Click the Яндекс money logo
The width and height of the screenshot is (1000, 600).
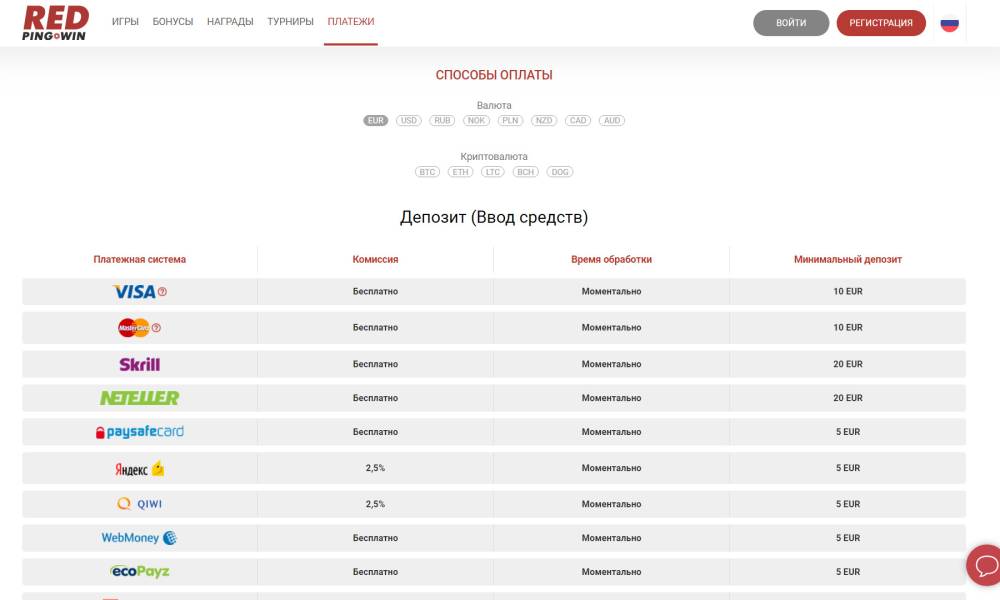140,469
